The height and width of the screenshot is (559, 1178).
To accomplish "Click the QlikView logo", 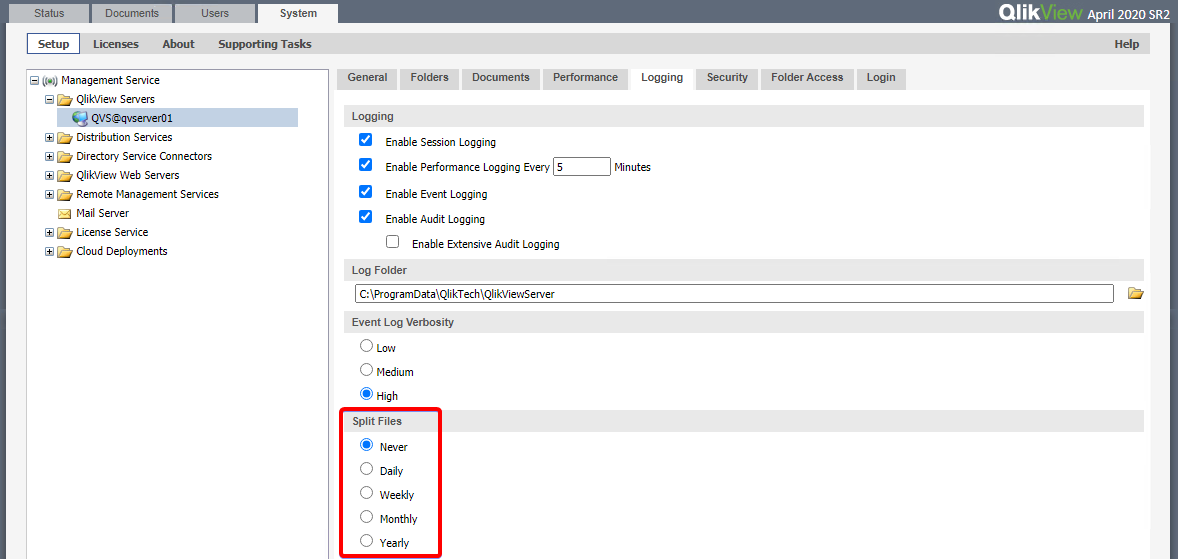I will 1040,13.
